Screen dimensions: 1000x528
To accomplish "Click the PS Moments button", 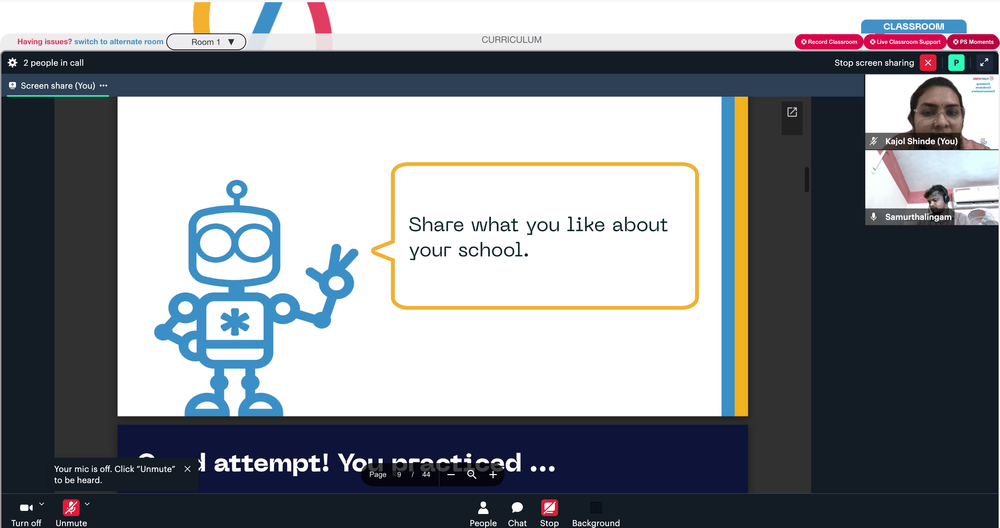I will (973, 41).
